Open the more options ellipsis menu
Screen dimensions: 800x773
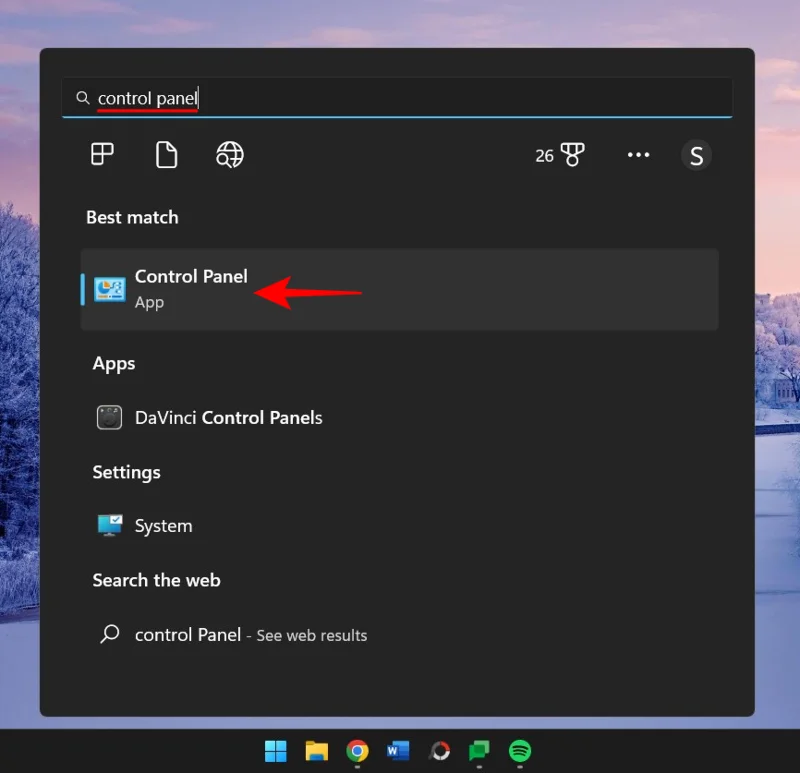point(638,155)
